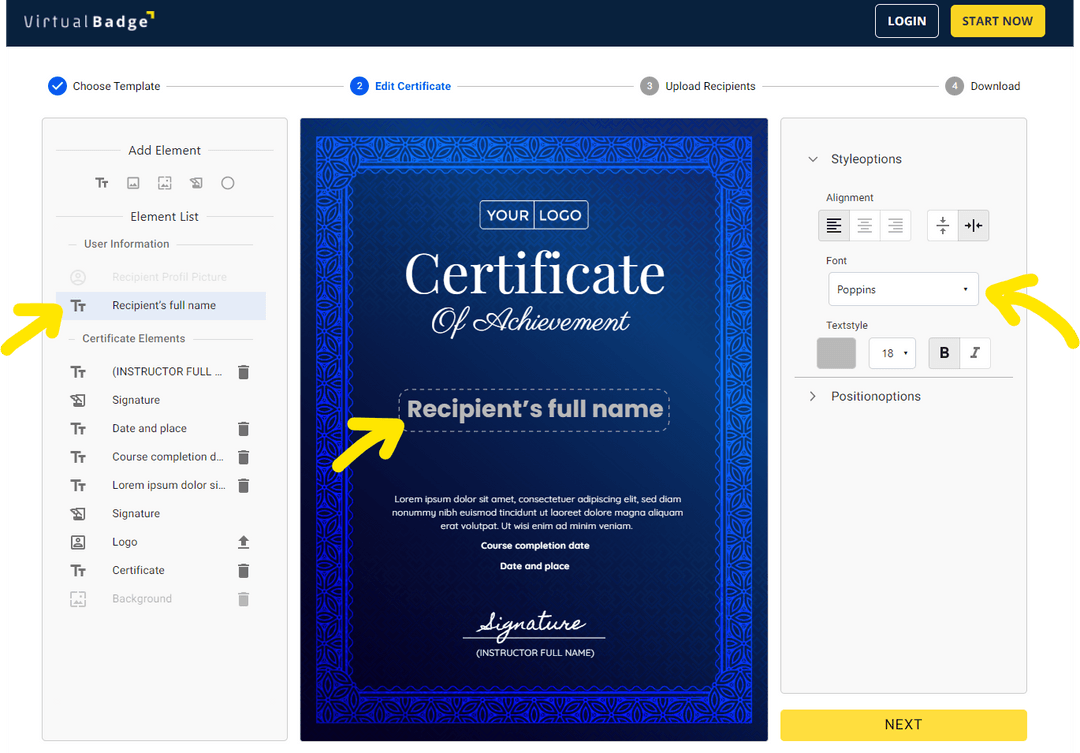Select the Add Text element tool
Viewport: 1080px width, 753px height.
point(101,183)
